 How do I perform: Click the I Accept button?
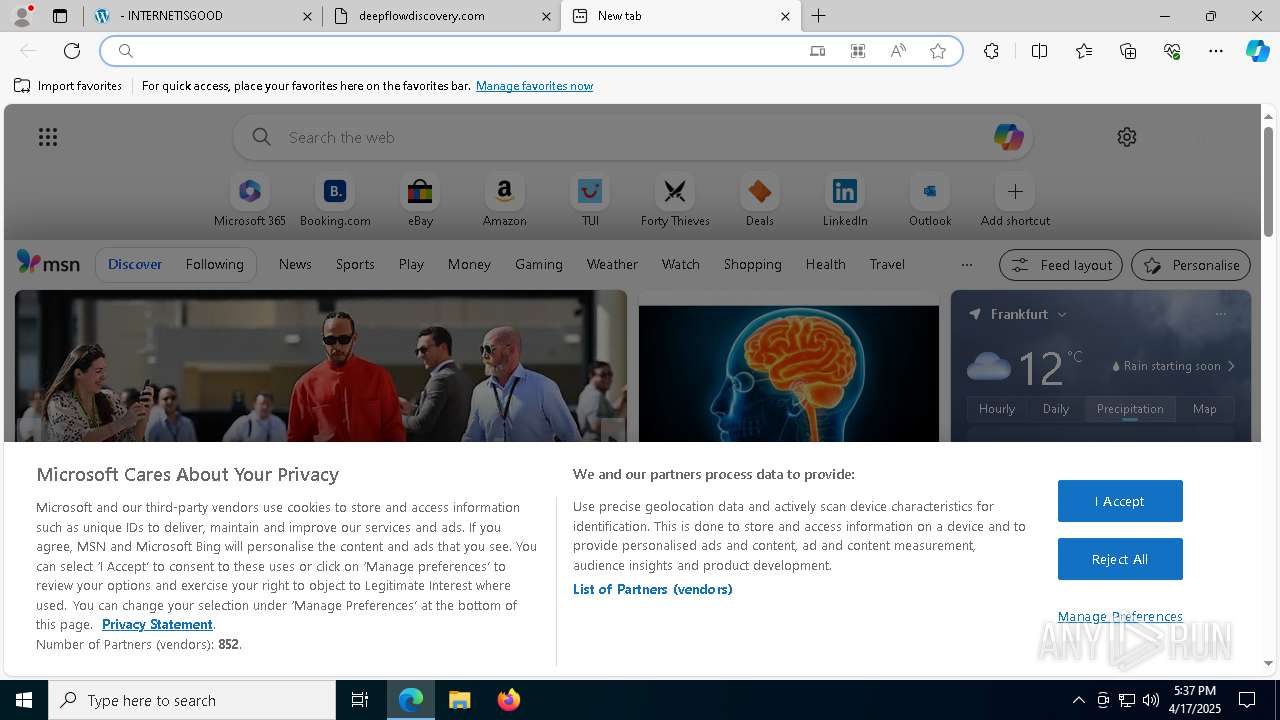(1120, 501)
